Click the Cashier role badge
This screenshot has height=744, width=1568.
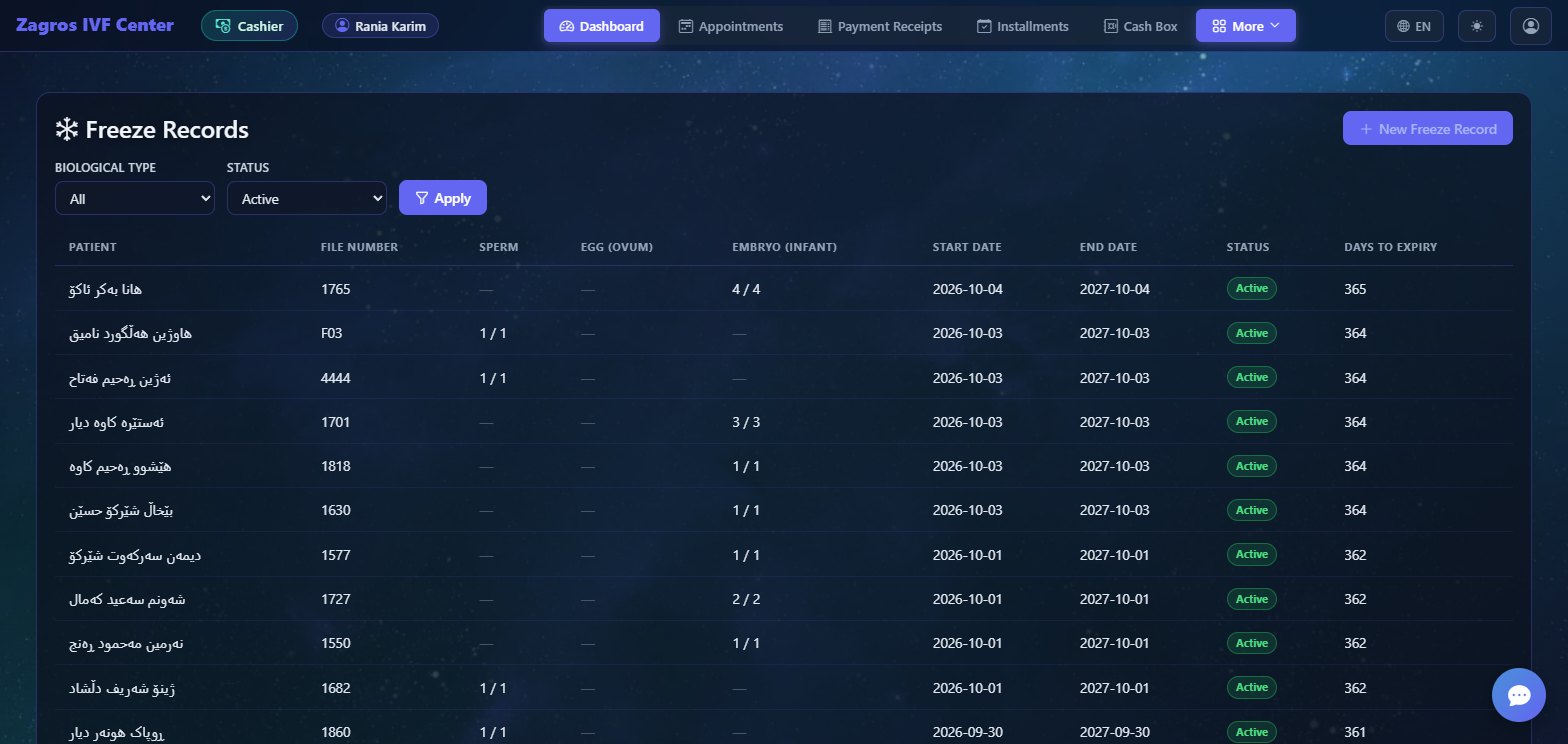tap(249, 26)
